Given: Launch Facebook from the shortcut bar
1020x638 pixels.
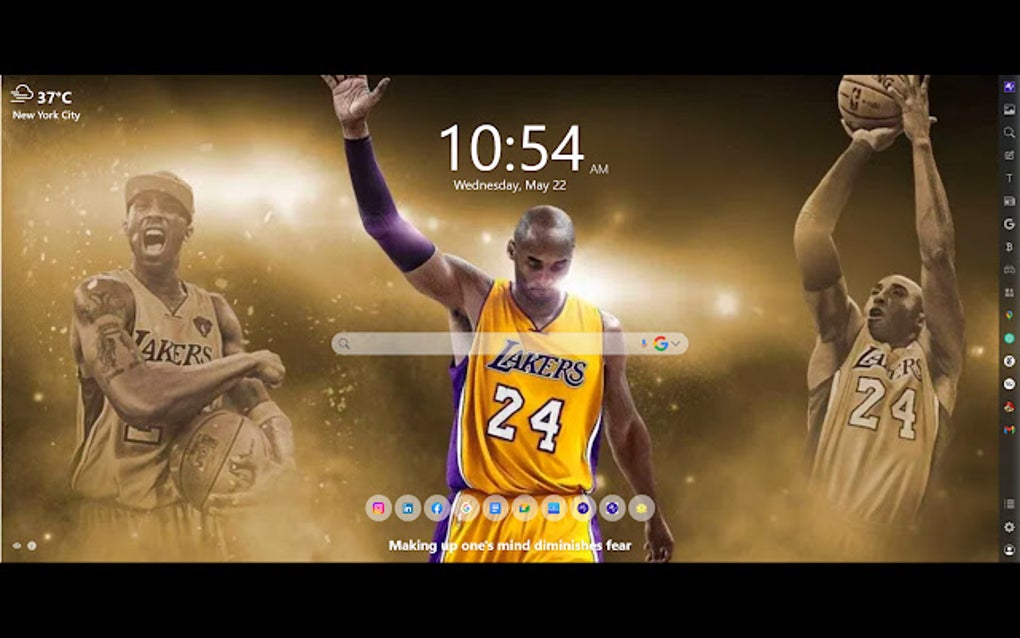Looking at the screenshot, I should tap(437, 508).
